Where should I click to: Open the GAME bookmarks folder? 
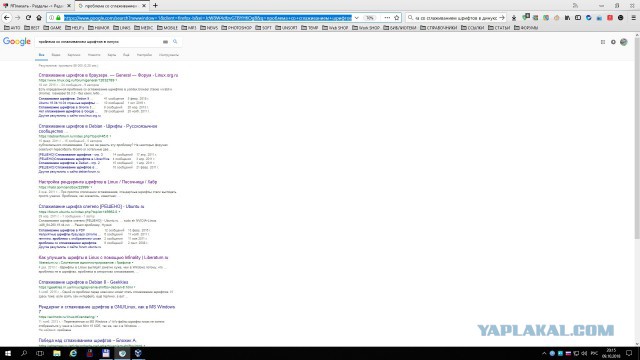tap(52, 28)
